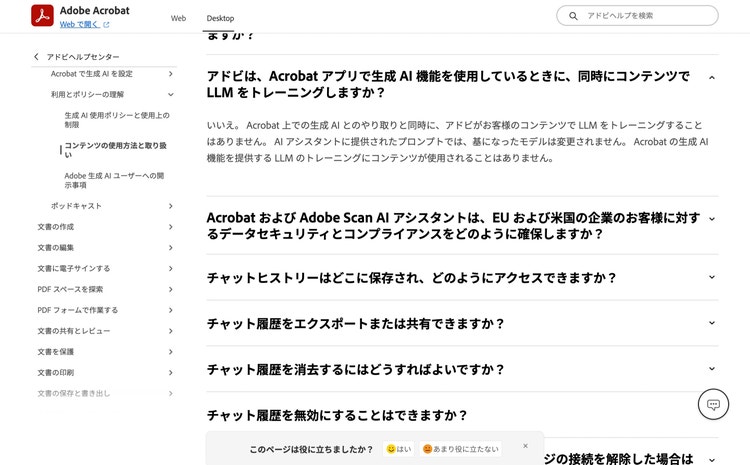Click 'チャット履歴をエクスポートまたは共有できますか' question
Image resolution: width=750 pixels, height=465 pixels.
(355, 324)
